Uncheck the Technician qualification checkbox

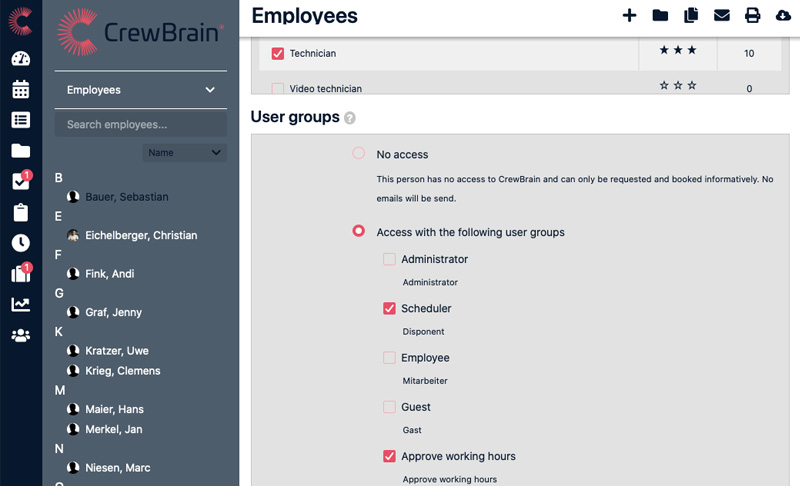pos(278,54)
